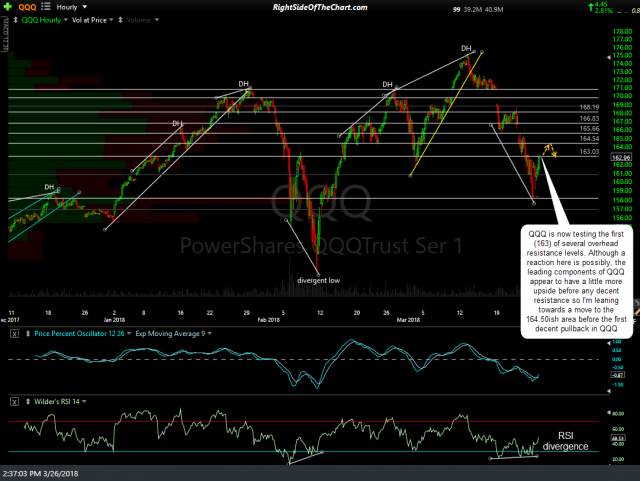The width and height of the screenshot is (640, 481).
Task: Select the 163.03 resistance level label
Action: [589, 151]
